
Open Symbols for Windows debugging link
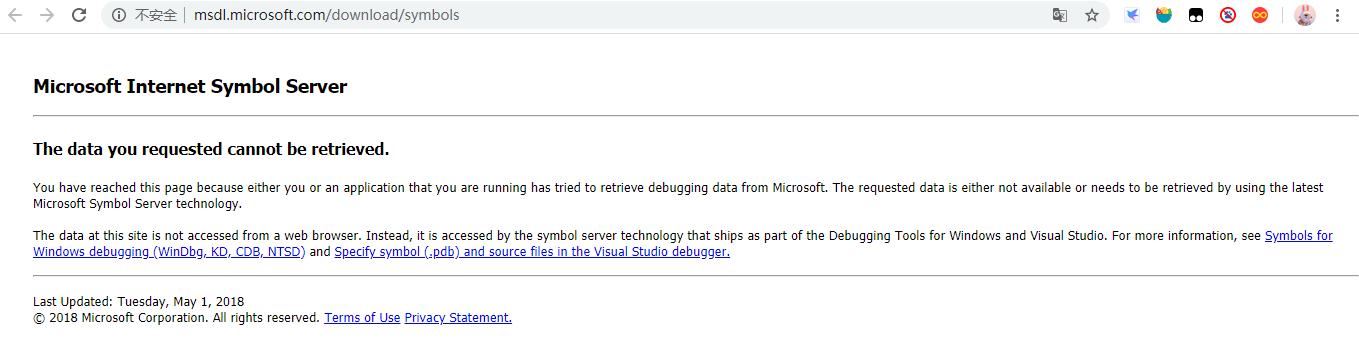(683, 244)
